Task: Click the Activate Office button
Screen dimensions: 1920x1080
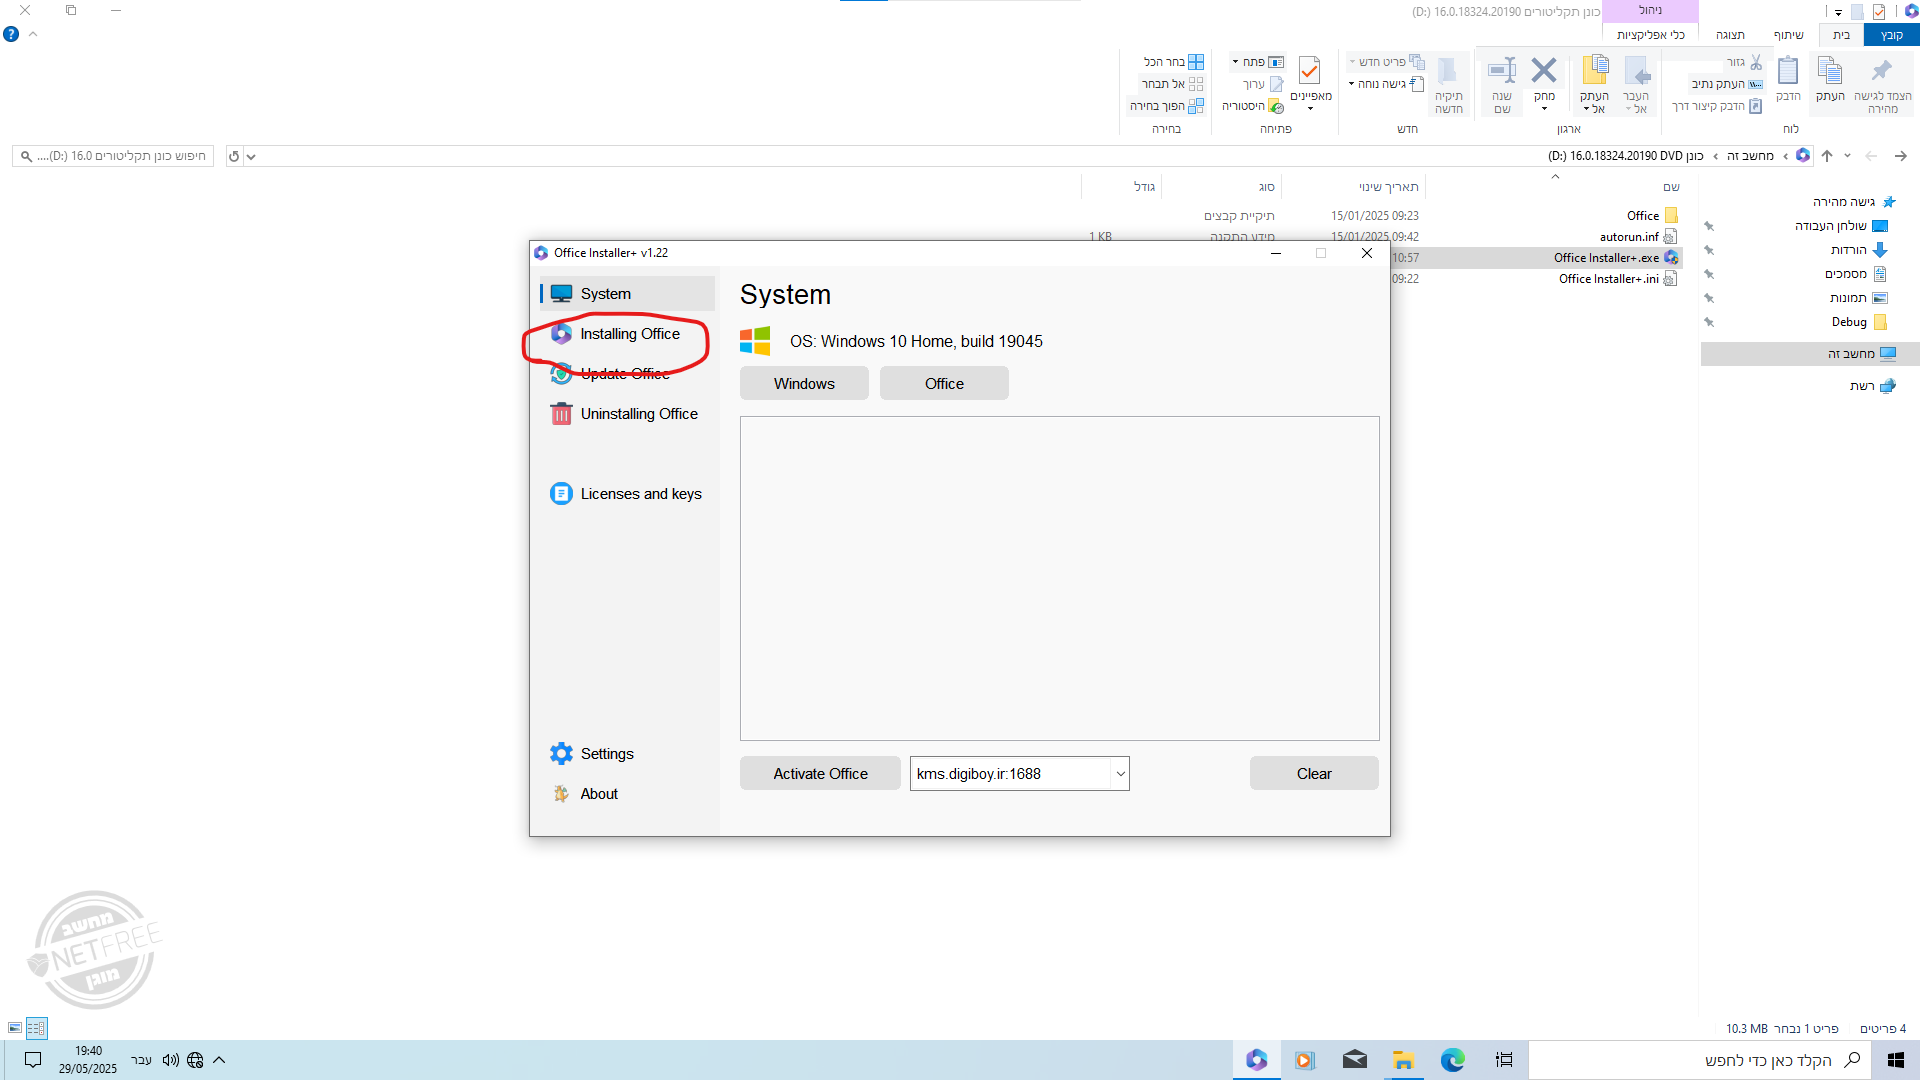Action: 820,774
